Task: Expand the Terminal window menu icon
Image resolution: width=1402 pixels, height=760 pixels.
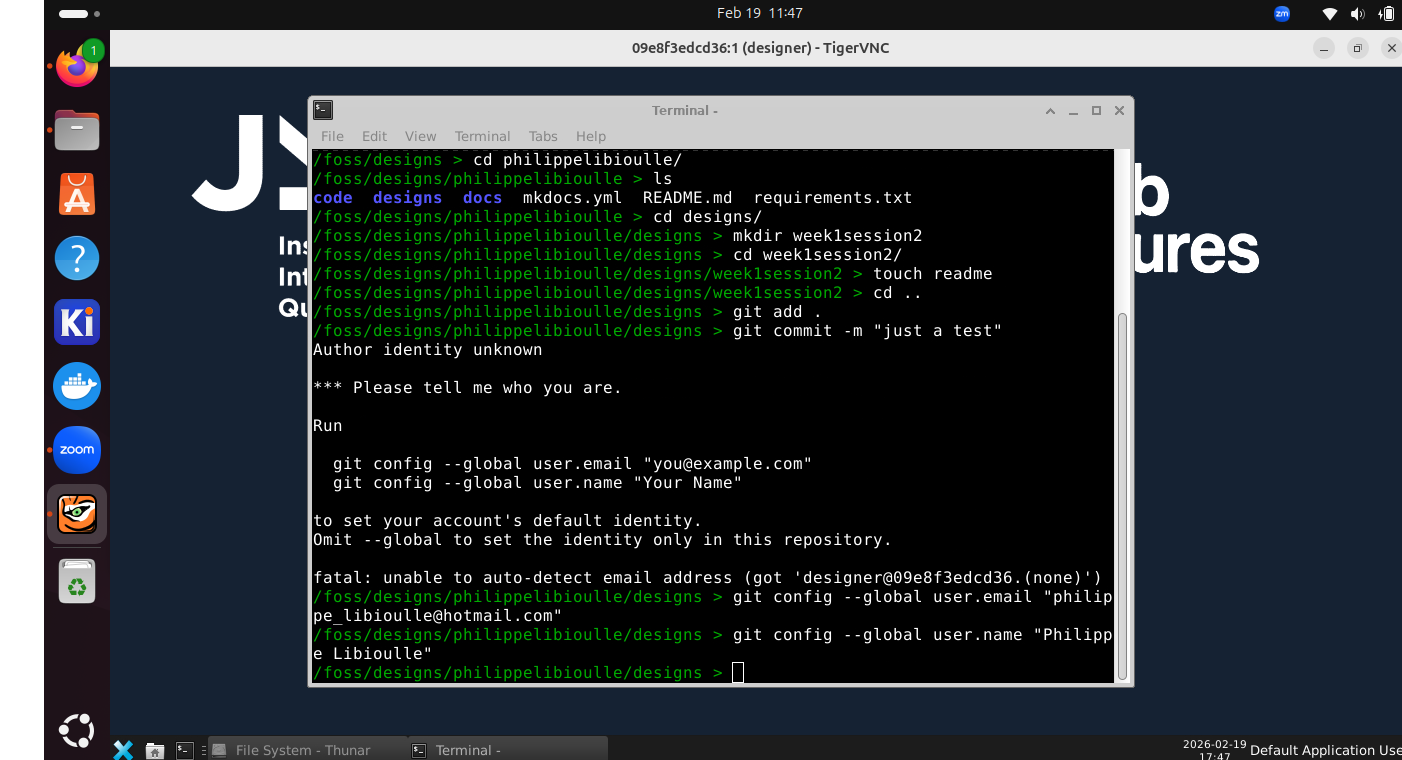Action: (x=323, y=110)
